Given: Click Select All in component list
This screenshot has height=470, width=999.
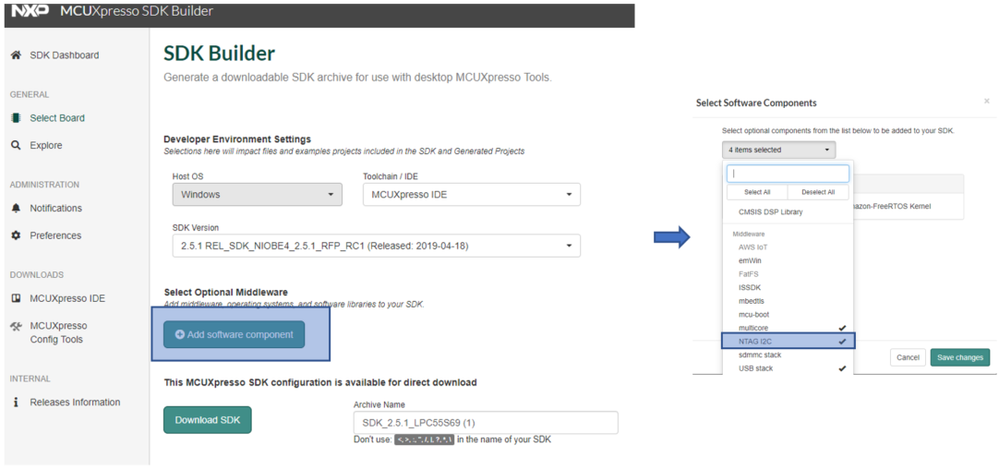Looking at the screenshot, I should point(757,192).
